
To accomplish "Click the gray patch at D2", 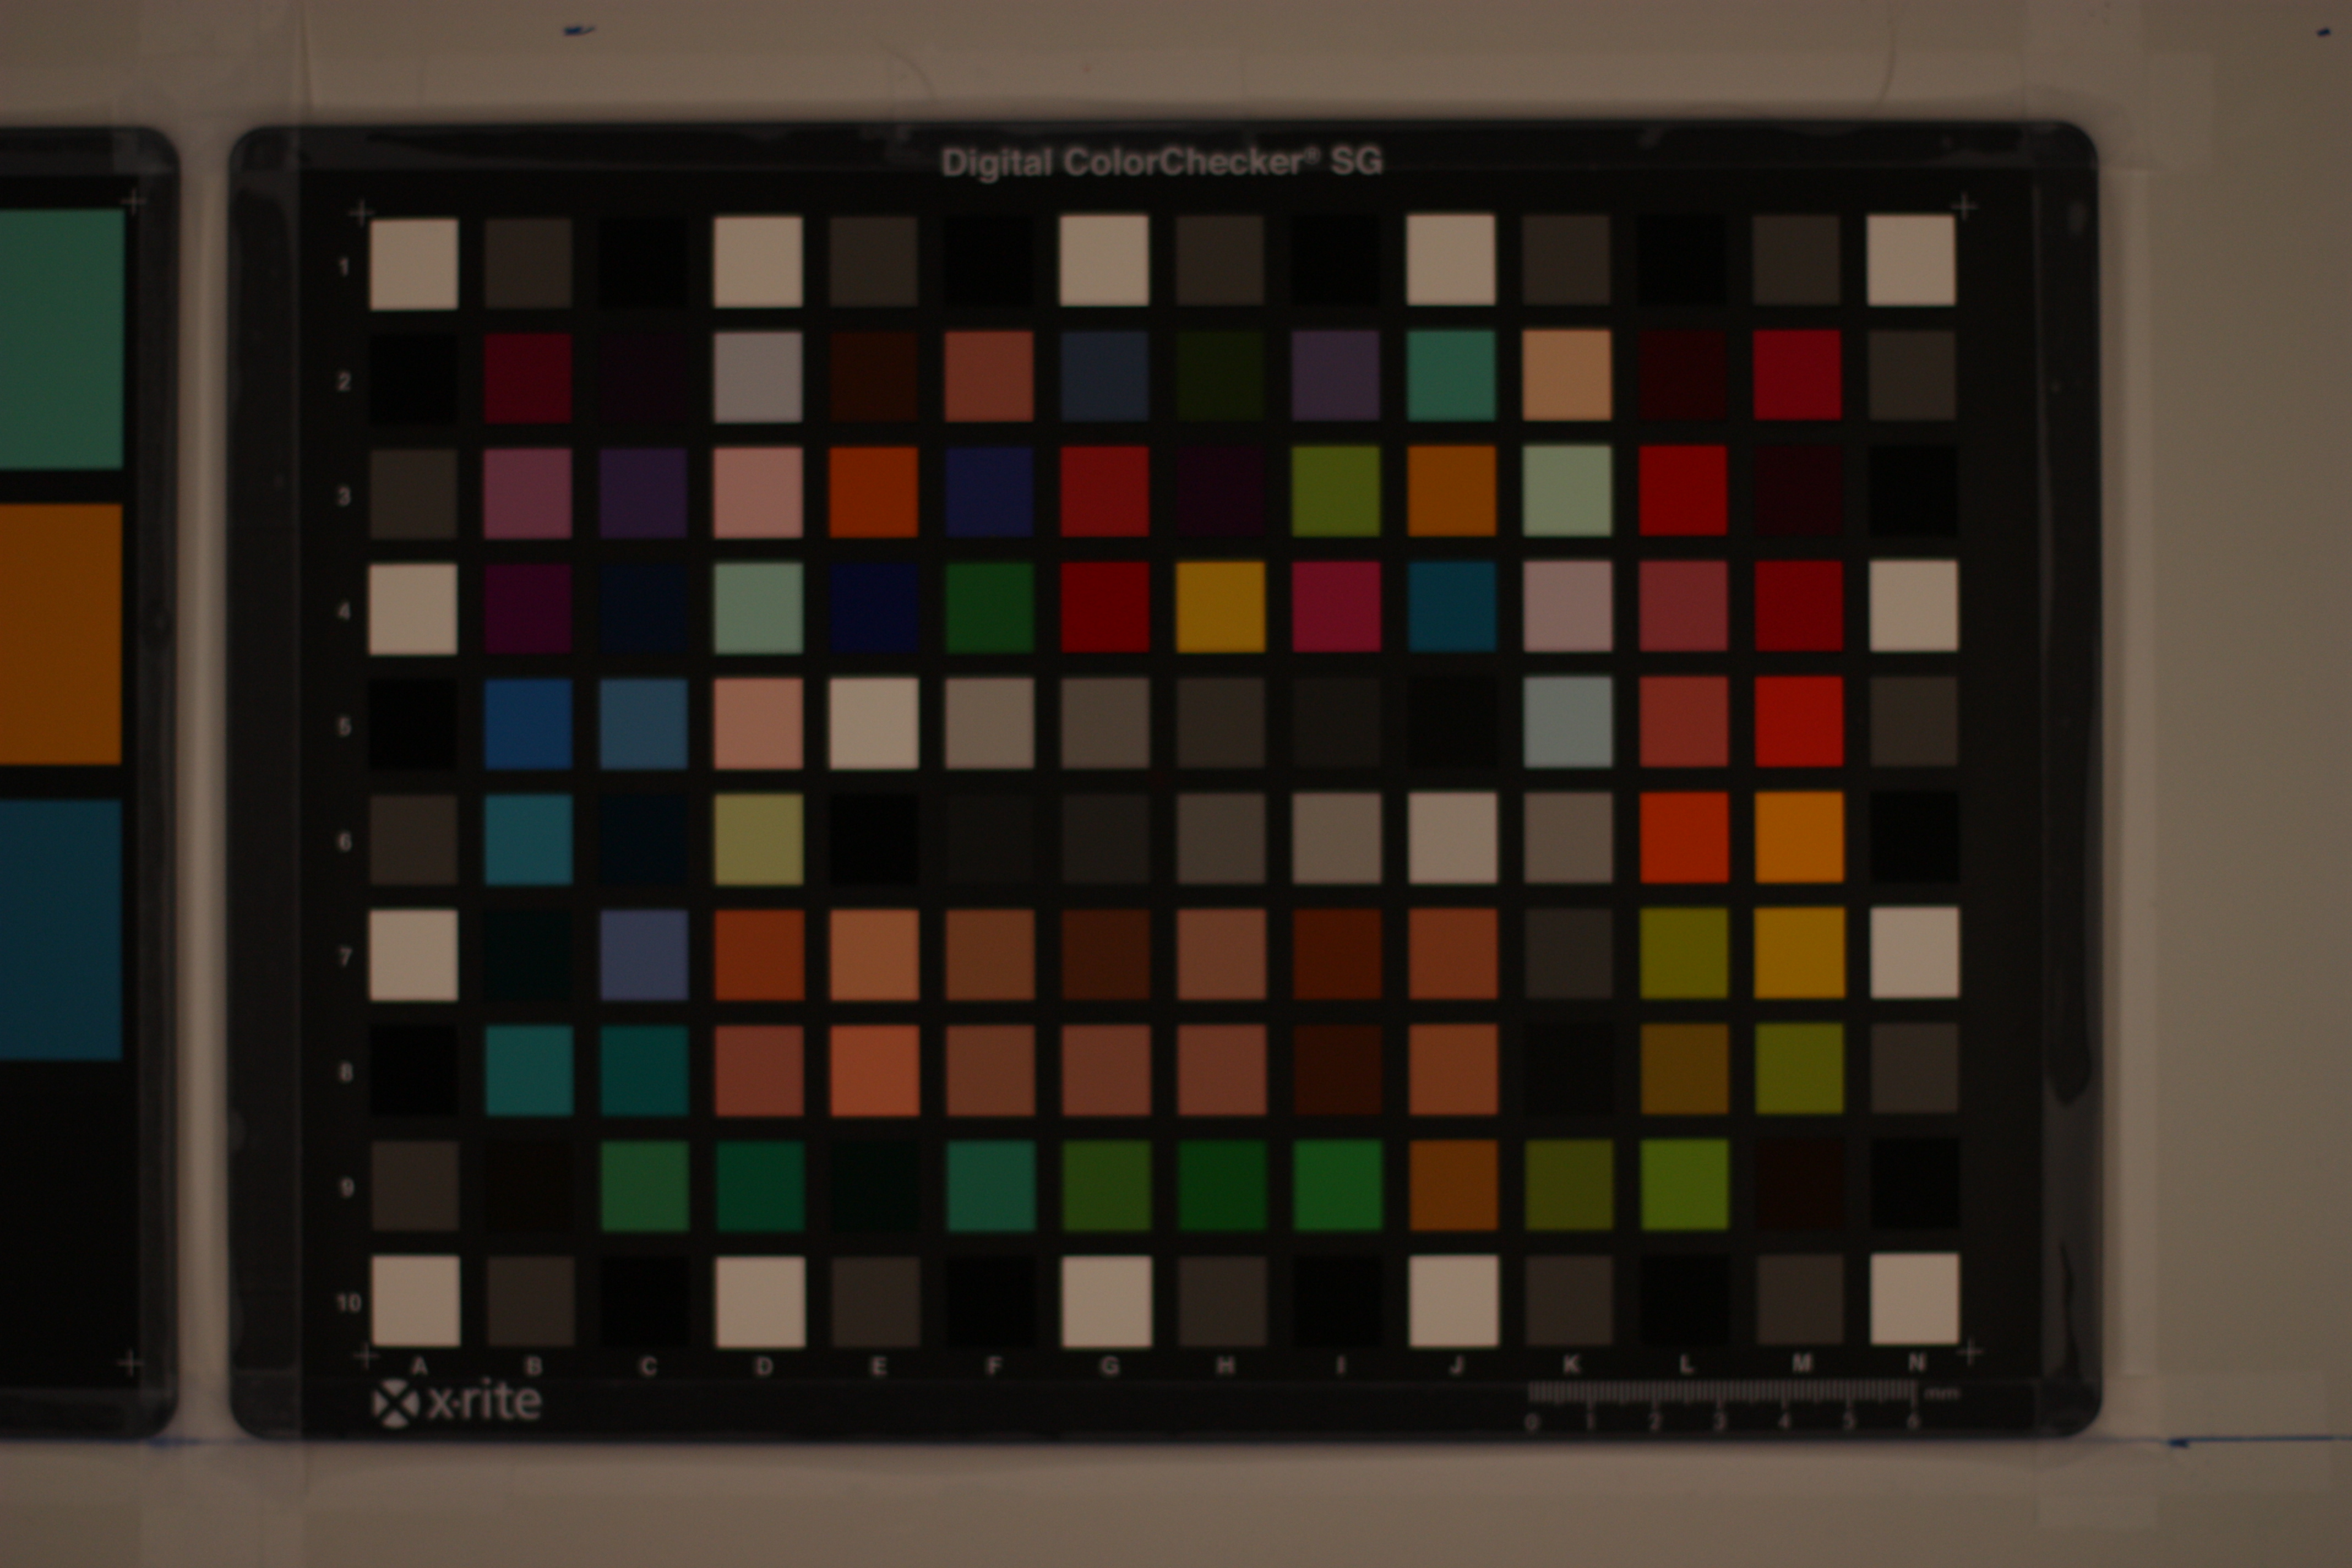I will tap(758, 377).
